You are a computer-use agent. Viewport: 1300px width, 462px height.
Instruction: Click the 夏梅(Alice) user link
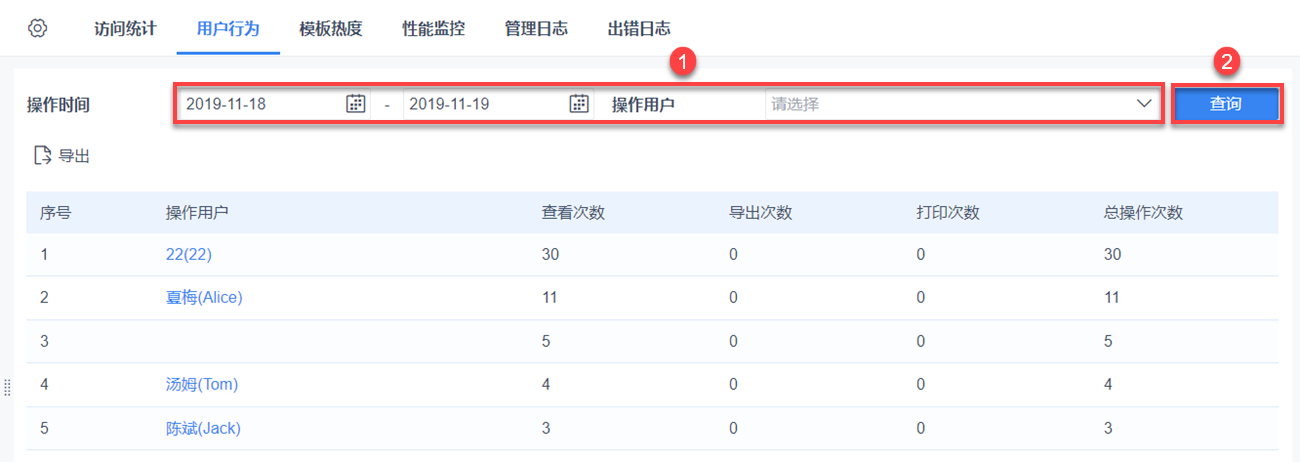(204, 297)
